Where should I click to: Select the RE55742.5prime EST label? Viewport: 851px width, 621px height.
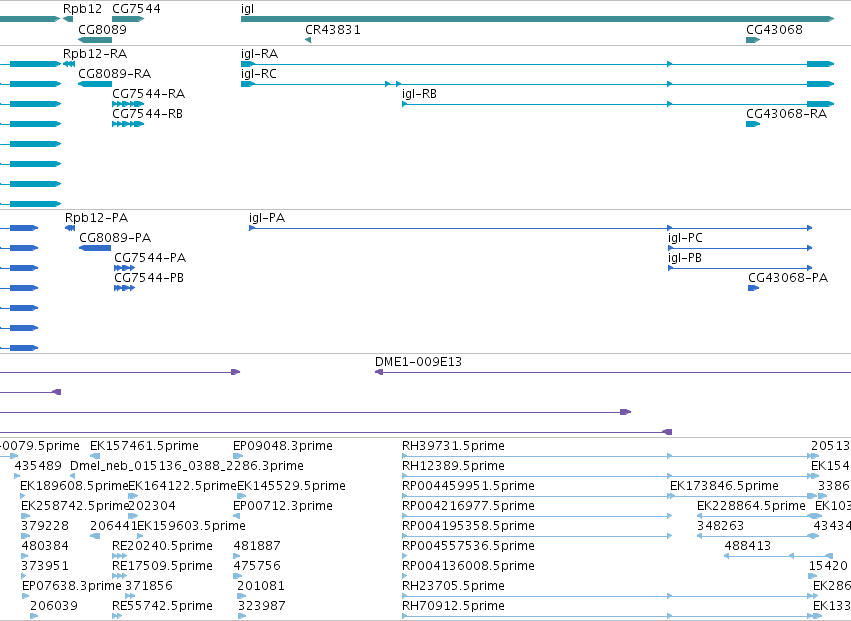(x=162, y=606)
